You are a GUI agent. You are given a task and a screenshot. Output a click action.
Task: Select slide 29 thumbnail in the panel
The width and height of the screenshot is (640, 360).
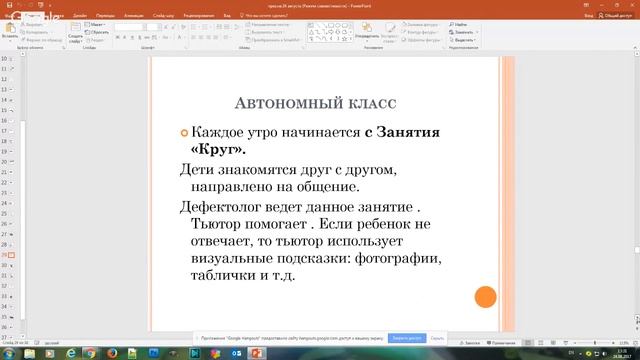(x=11, y=255)
